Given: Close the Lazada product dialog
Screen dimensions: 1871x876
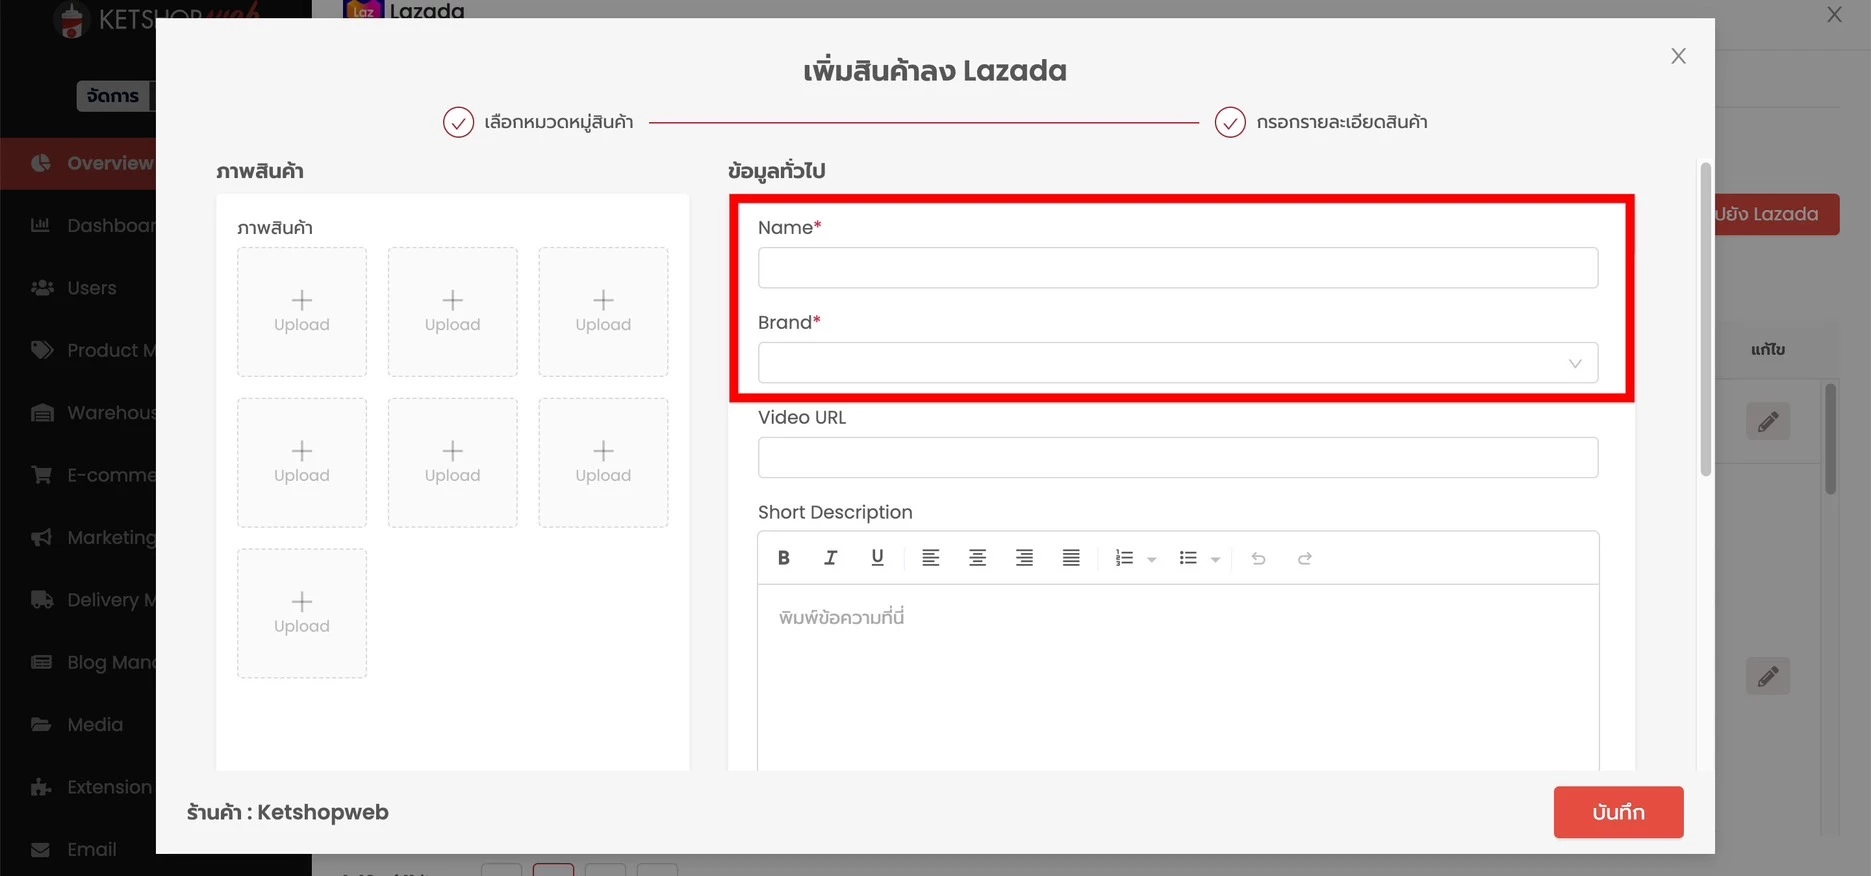Looking at the screenshot, I should 1678,56.
